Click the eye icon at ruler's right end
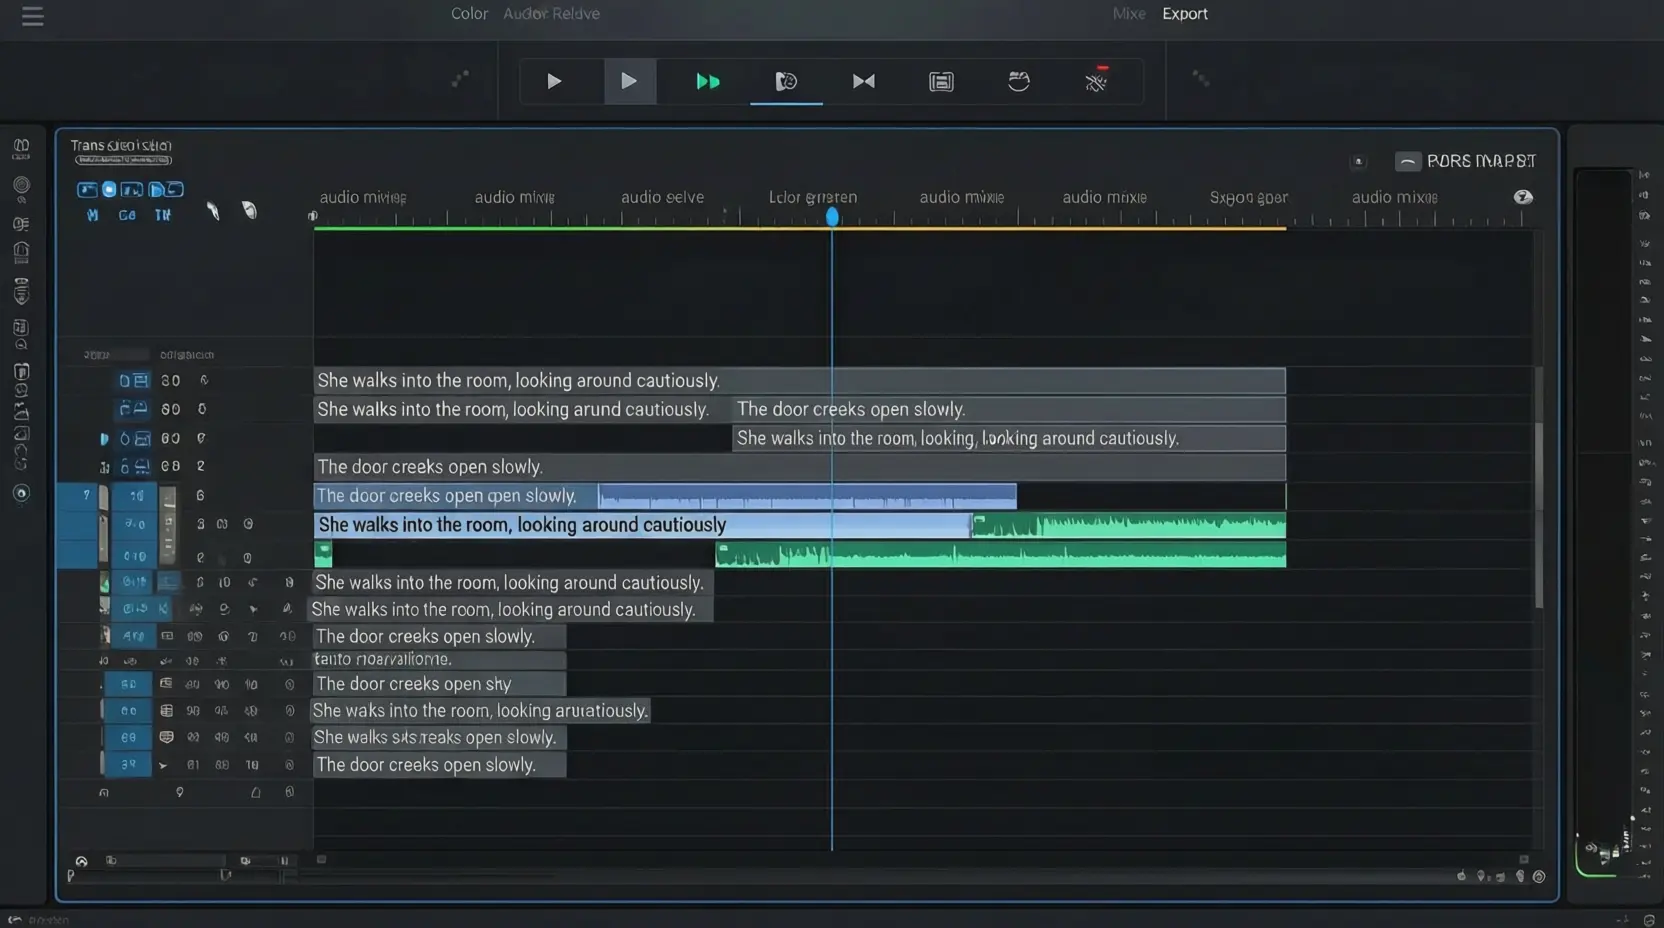1664x928 pixels. point(1522,197)
